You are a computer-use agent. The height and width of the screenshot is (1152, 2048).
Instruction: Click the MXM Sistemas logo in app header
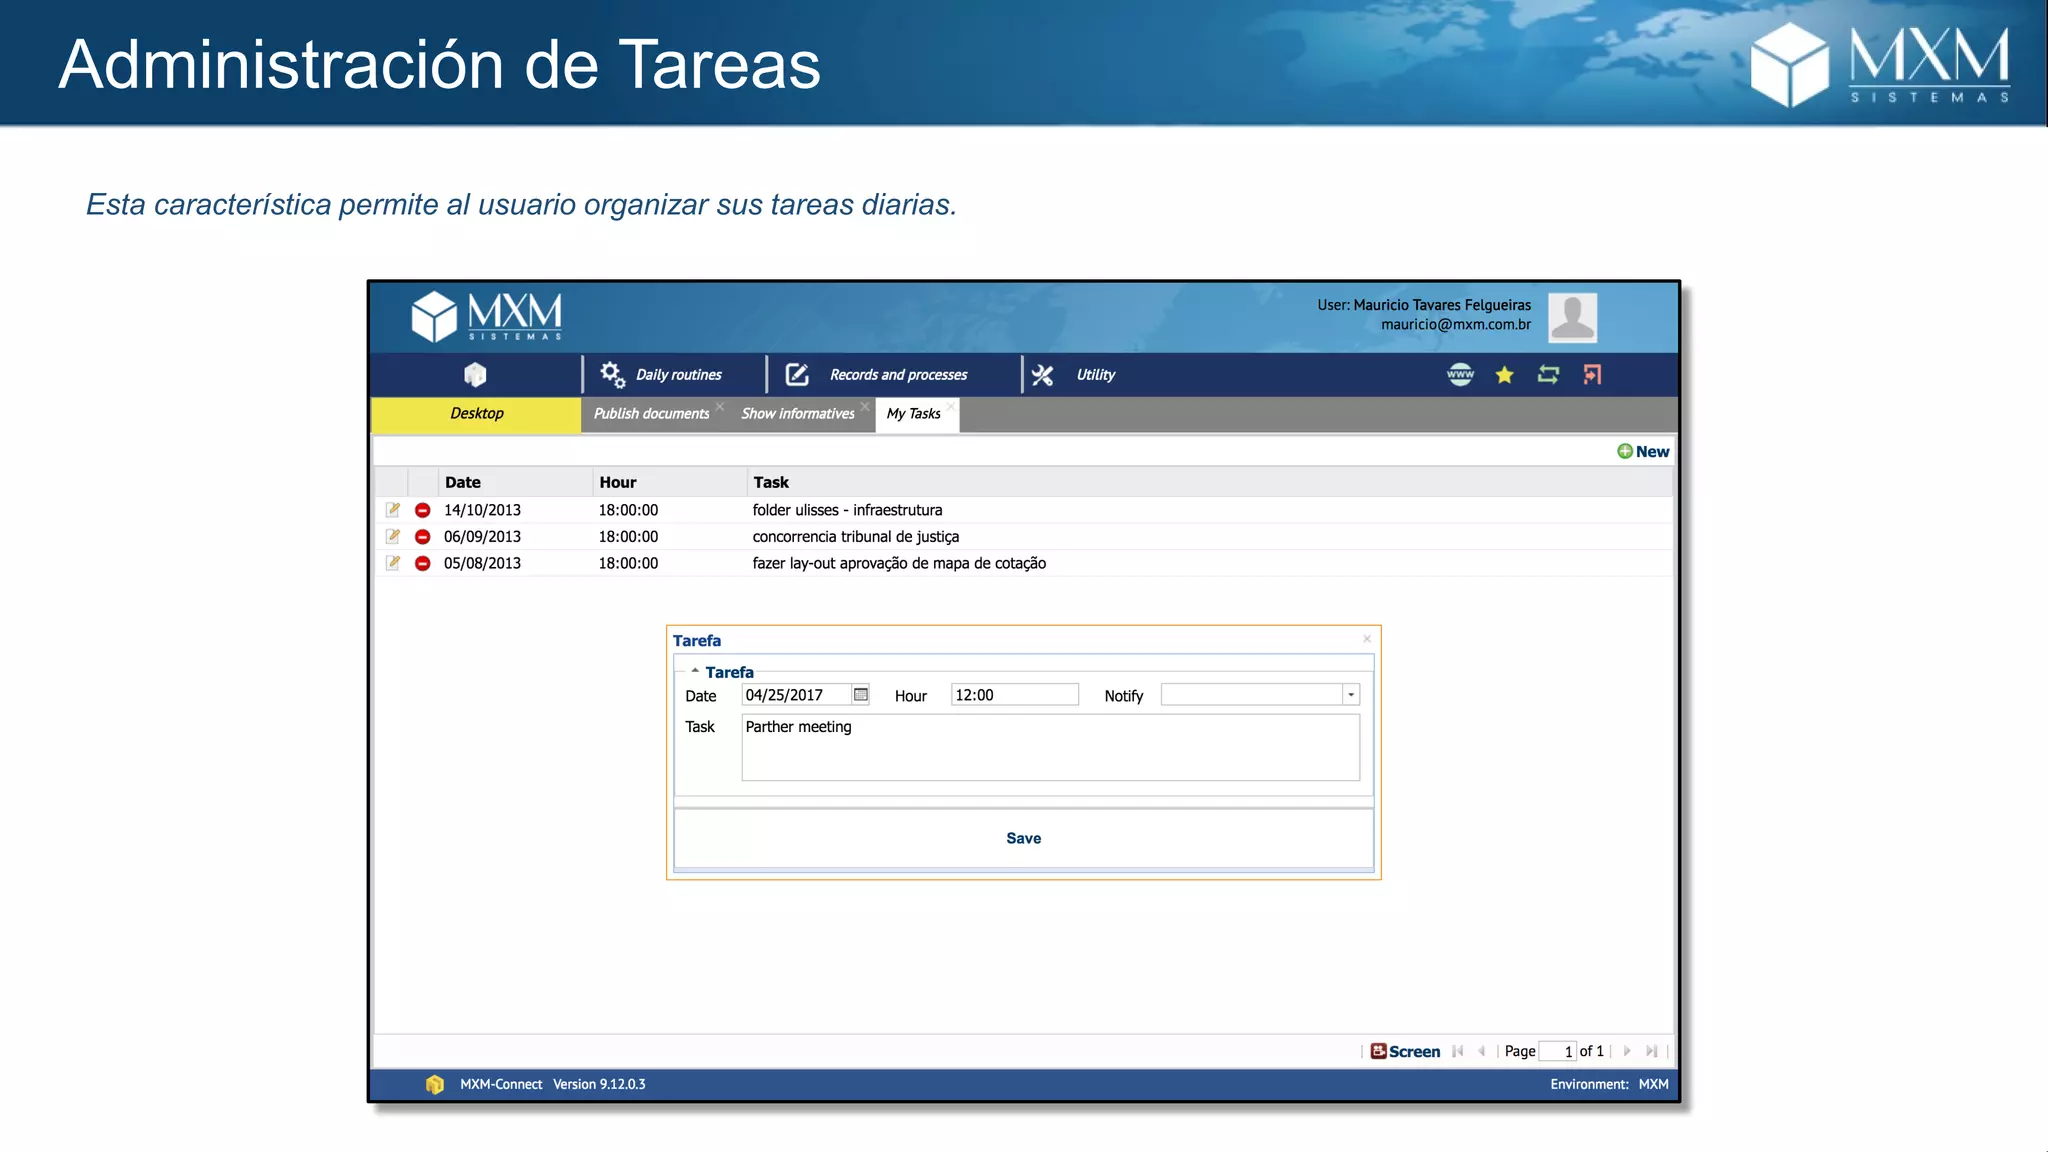point(487,316)
